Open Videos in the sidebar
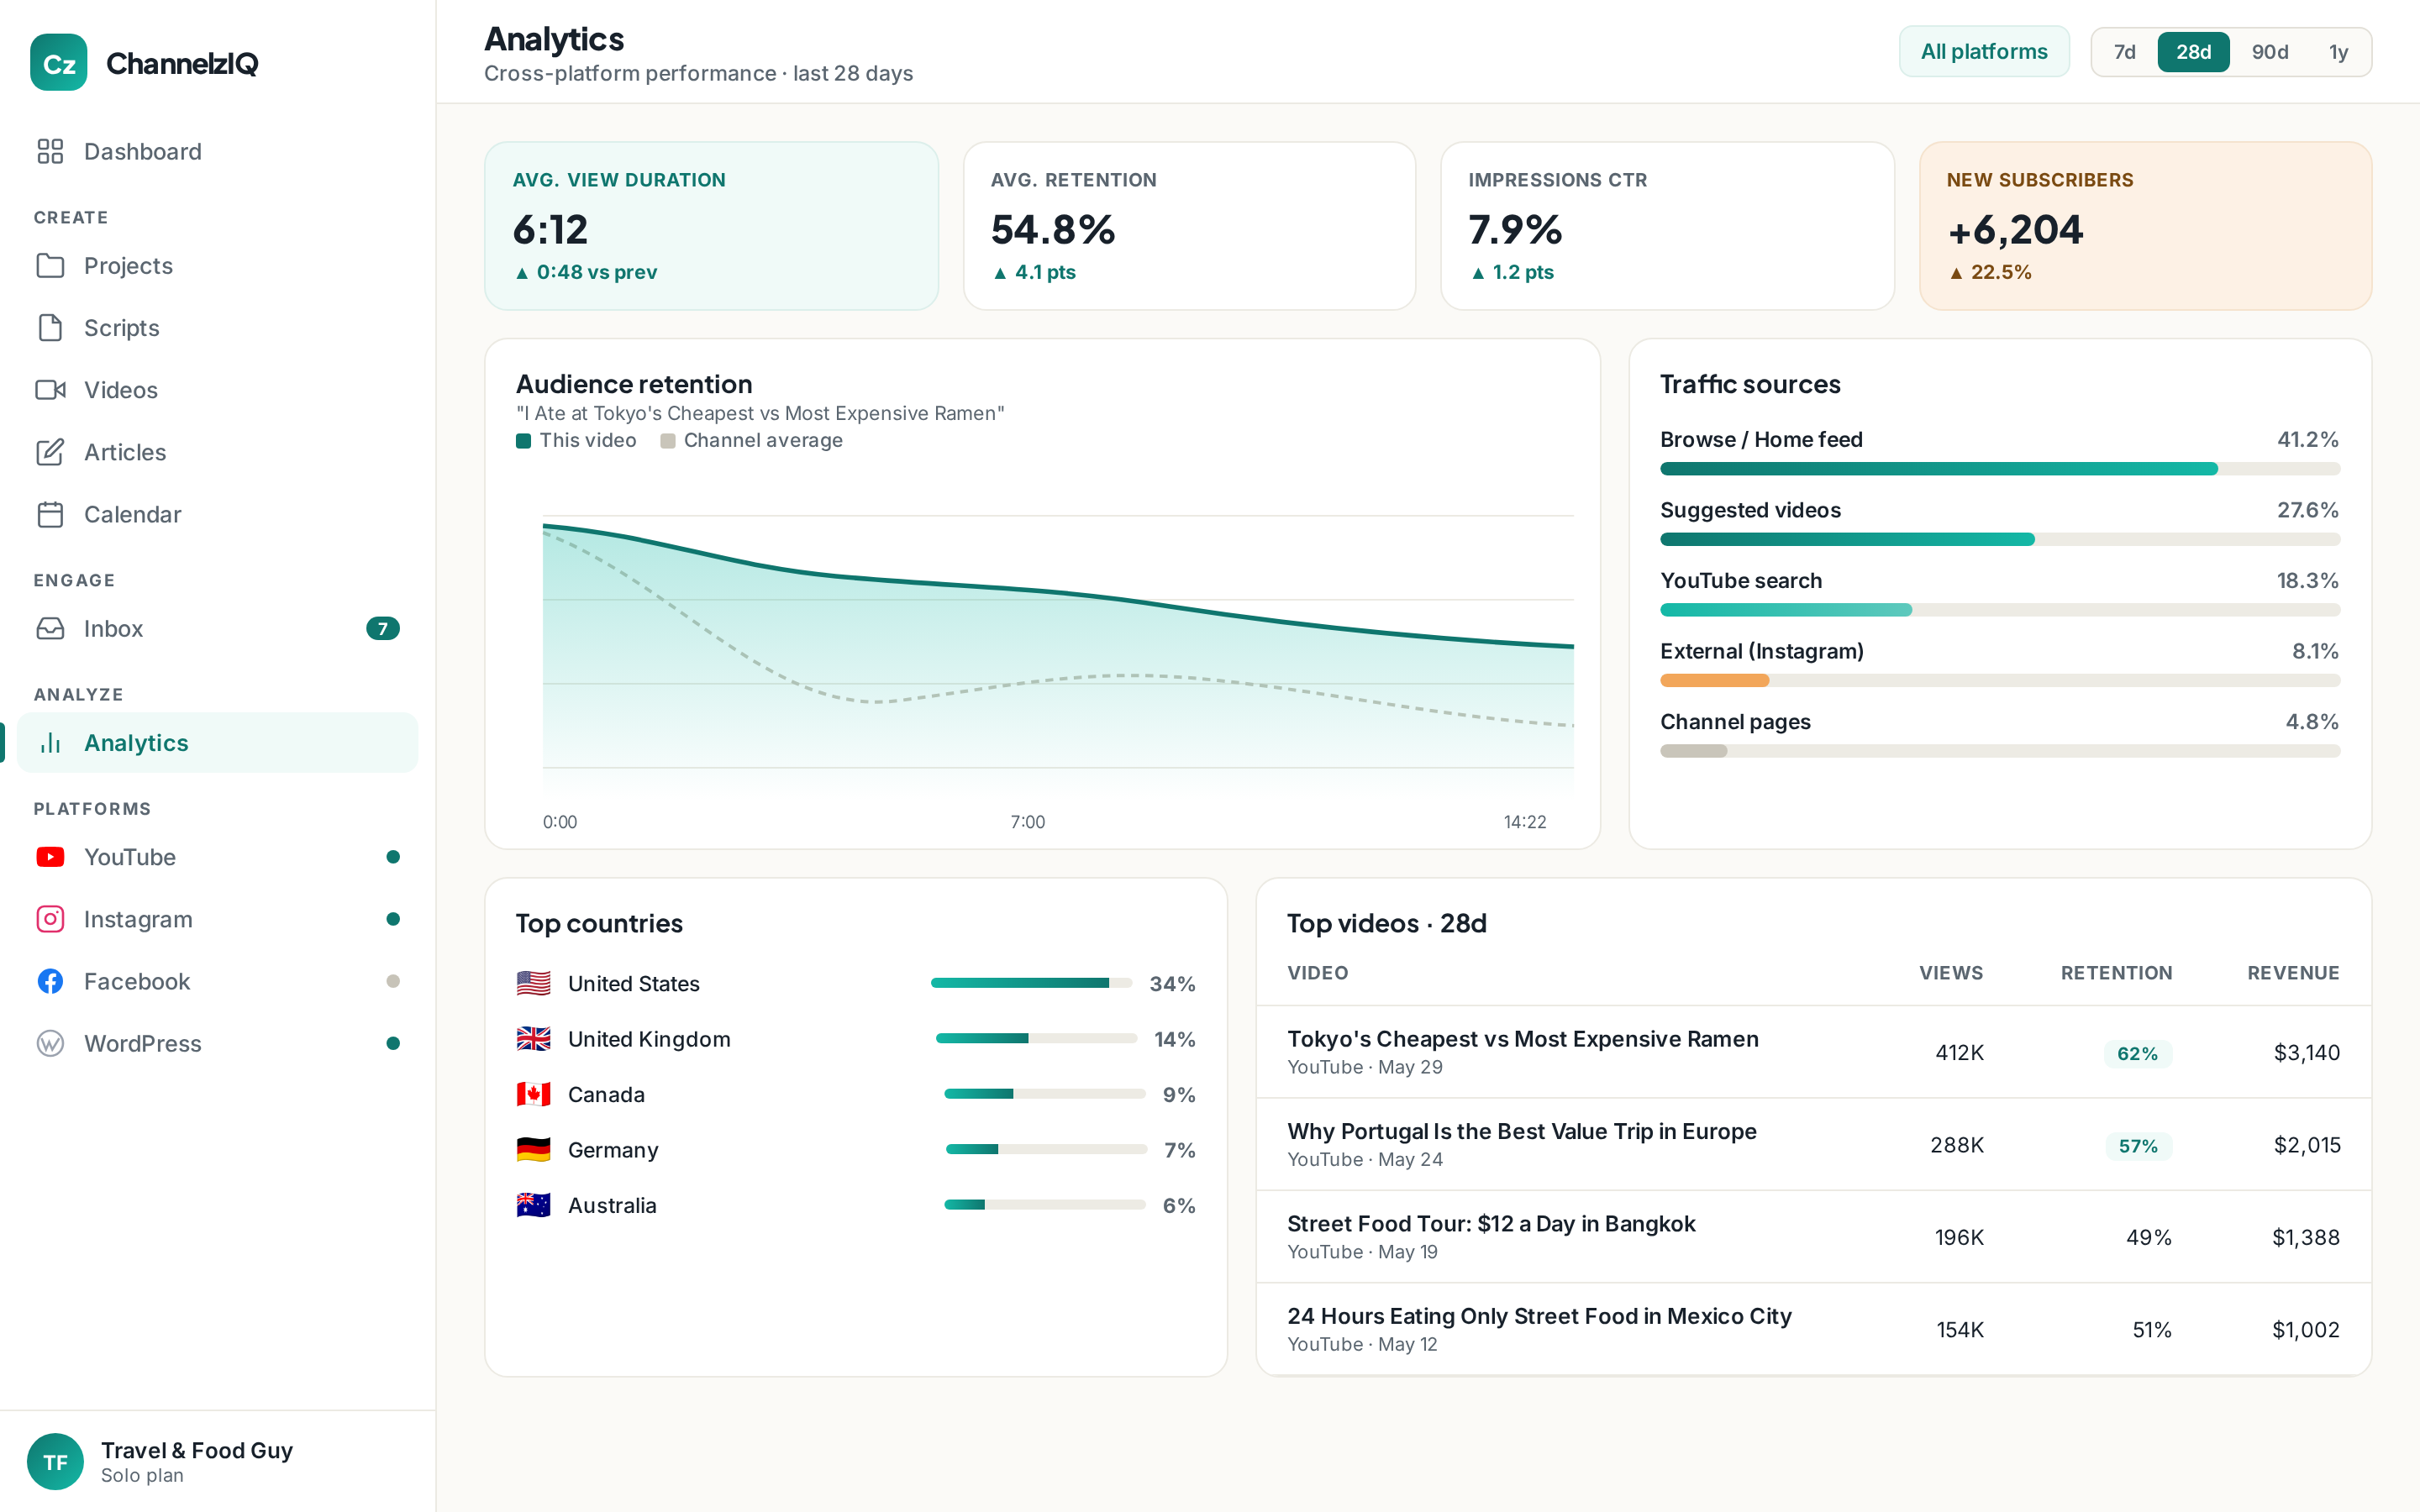Image resolution: width=2420 pixels, height=1512 pixels. point(217,390)
